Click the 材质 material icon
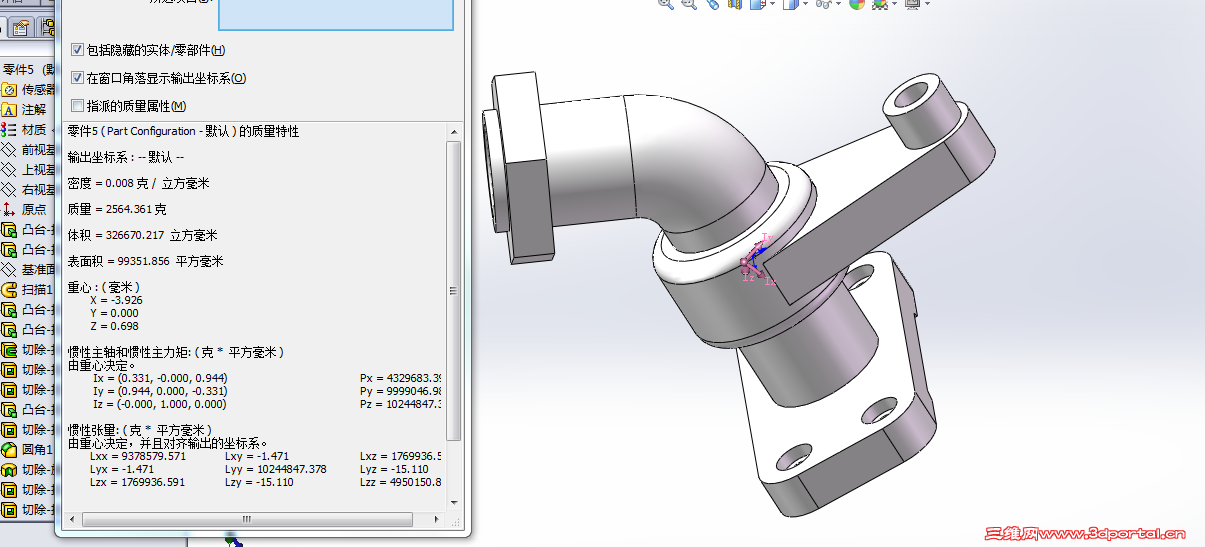 (x=9, y=130)
